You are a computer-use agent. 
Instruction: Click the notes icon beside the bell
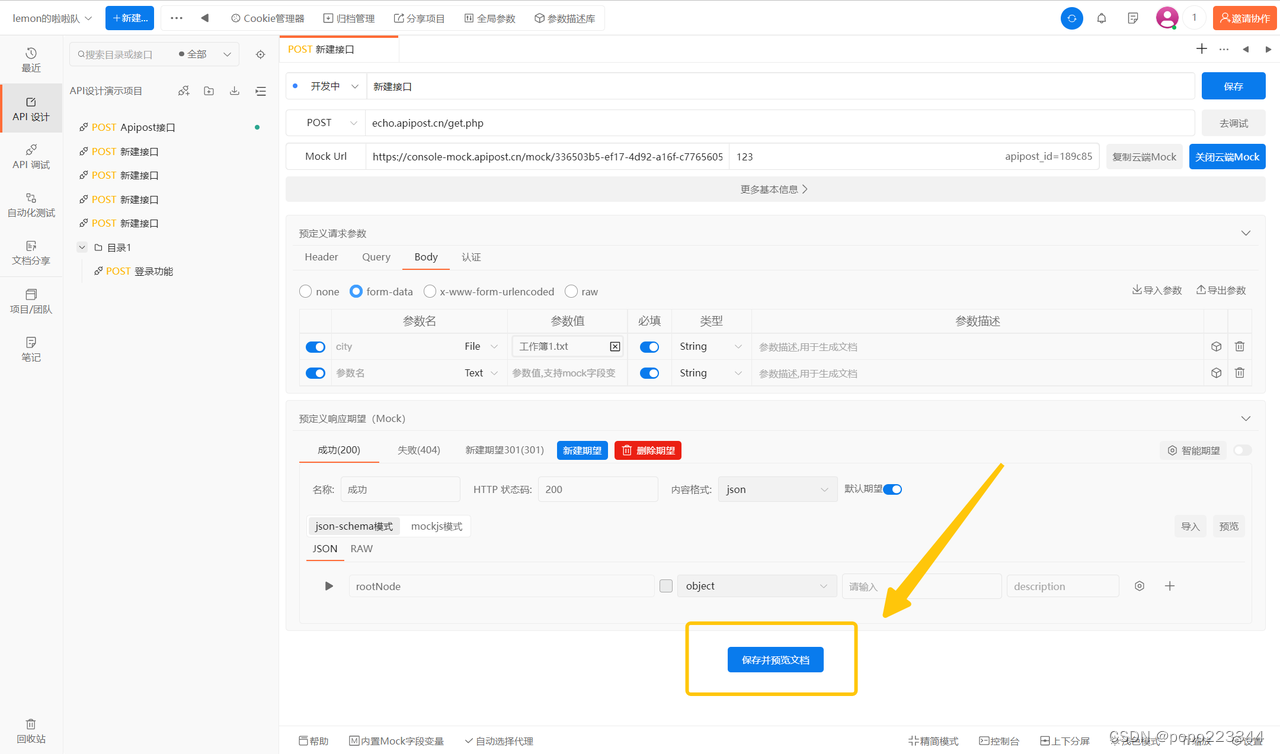(x=1133, y=18)
